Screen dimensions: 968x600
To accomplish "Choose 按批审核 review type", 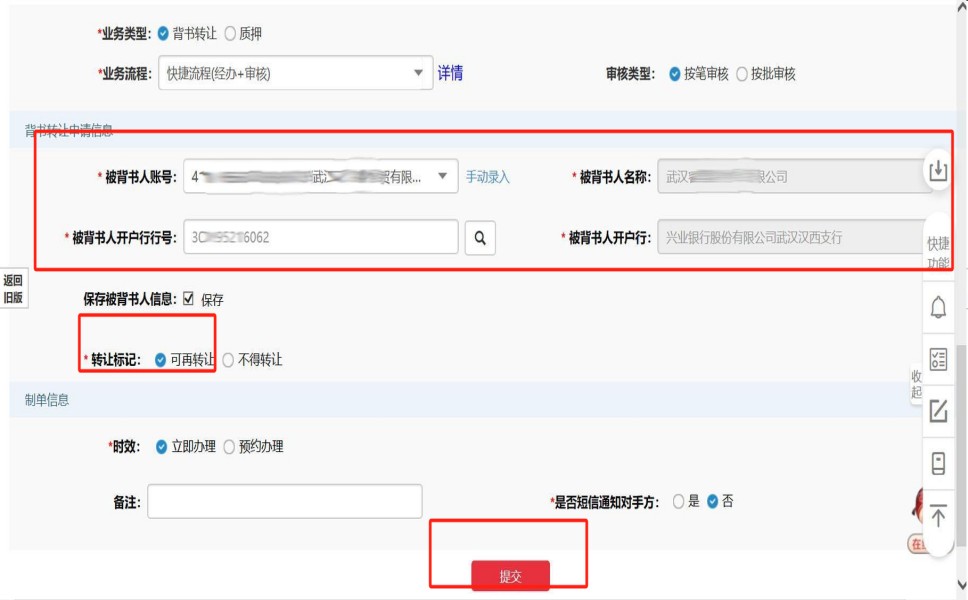I will (x=741, y=74).
